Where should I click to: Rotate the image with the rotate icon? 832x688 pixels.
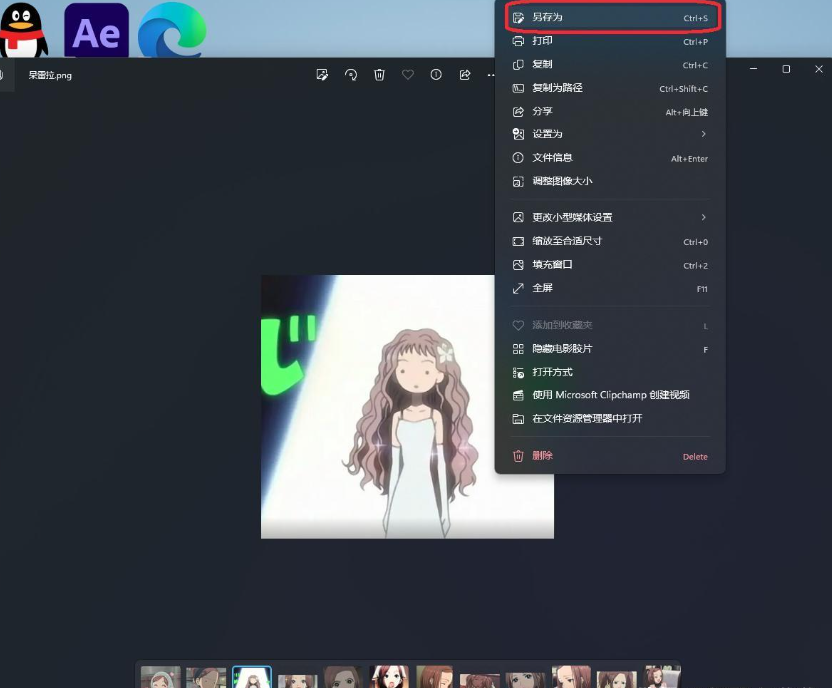click(x=351, y=75)
